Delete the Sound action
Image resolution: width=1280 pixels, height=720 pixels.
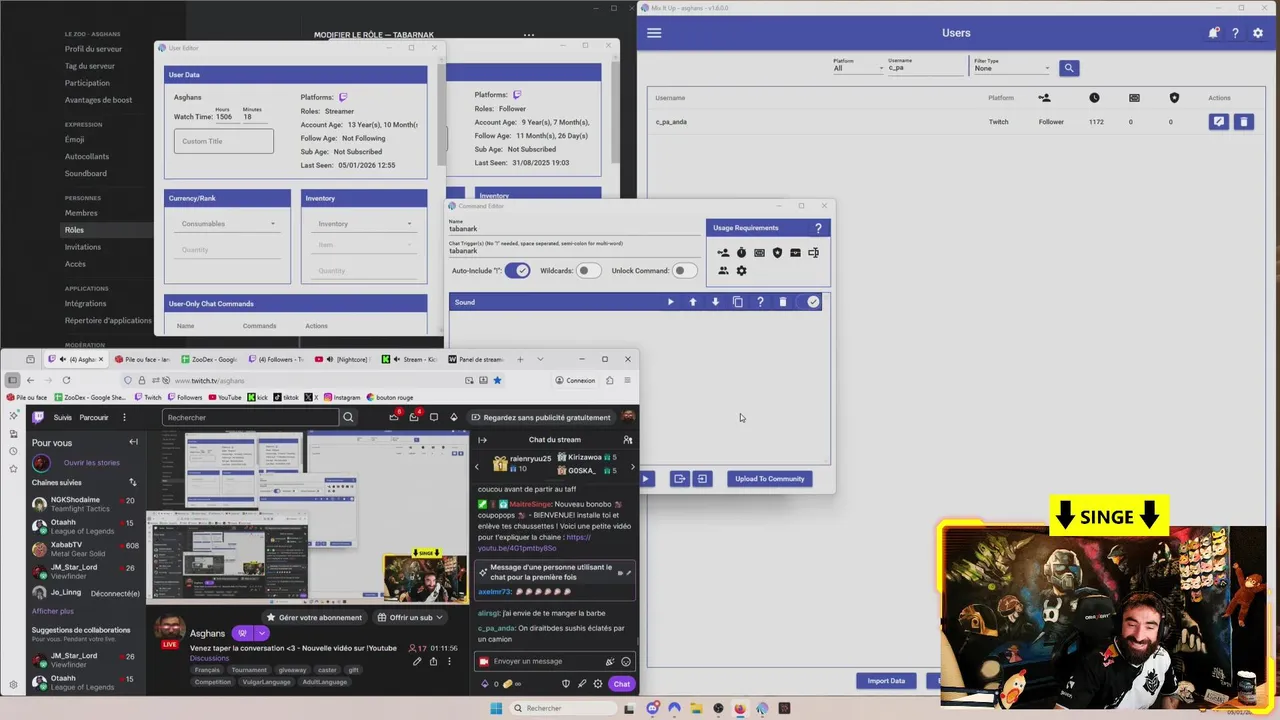[783, 302]
